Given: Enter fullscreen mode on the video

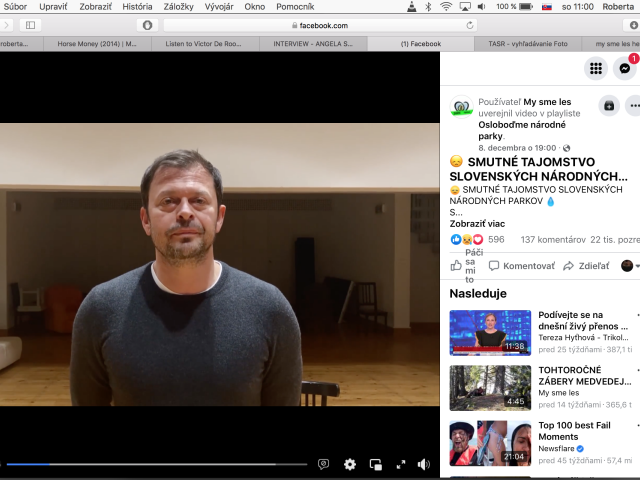Looking at the screenshot, I should [401, 464].
